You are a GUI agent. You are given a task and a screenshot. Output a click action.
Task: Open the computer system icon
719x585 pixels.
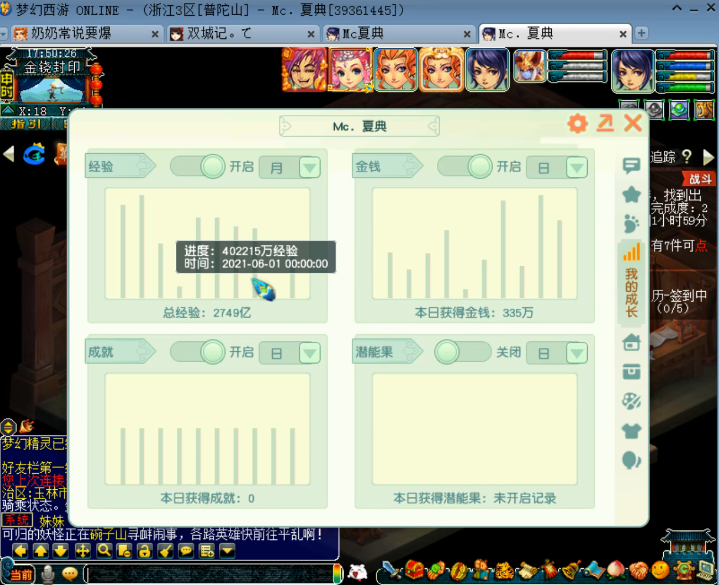[706, 571]
